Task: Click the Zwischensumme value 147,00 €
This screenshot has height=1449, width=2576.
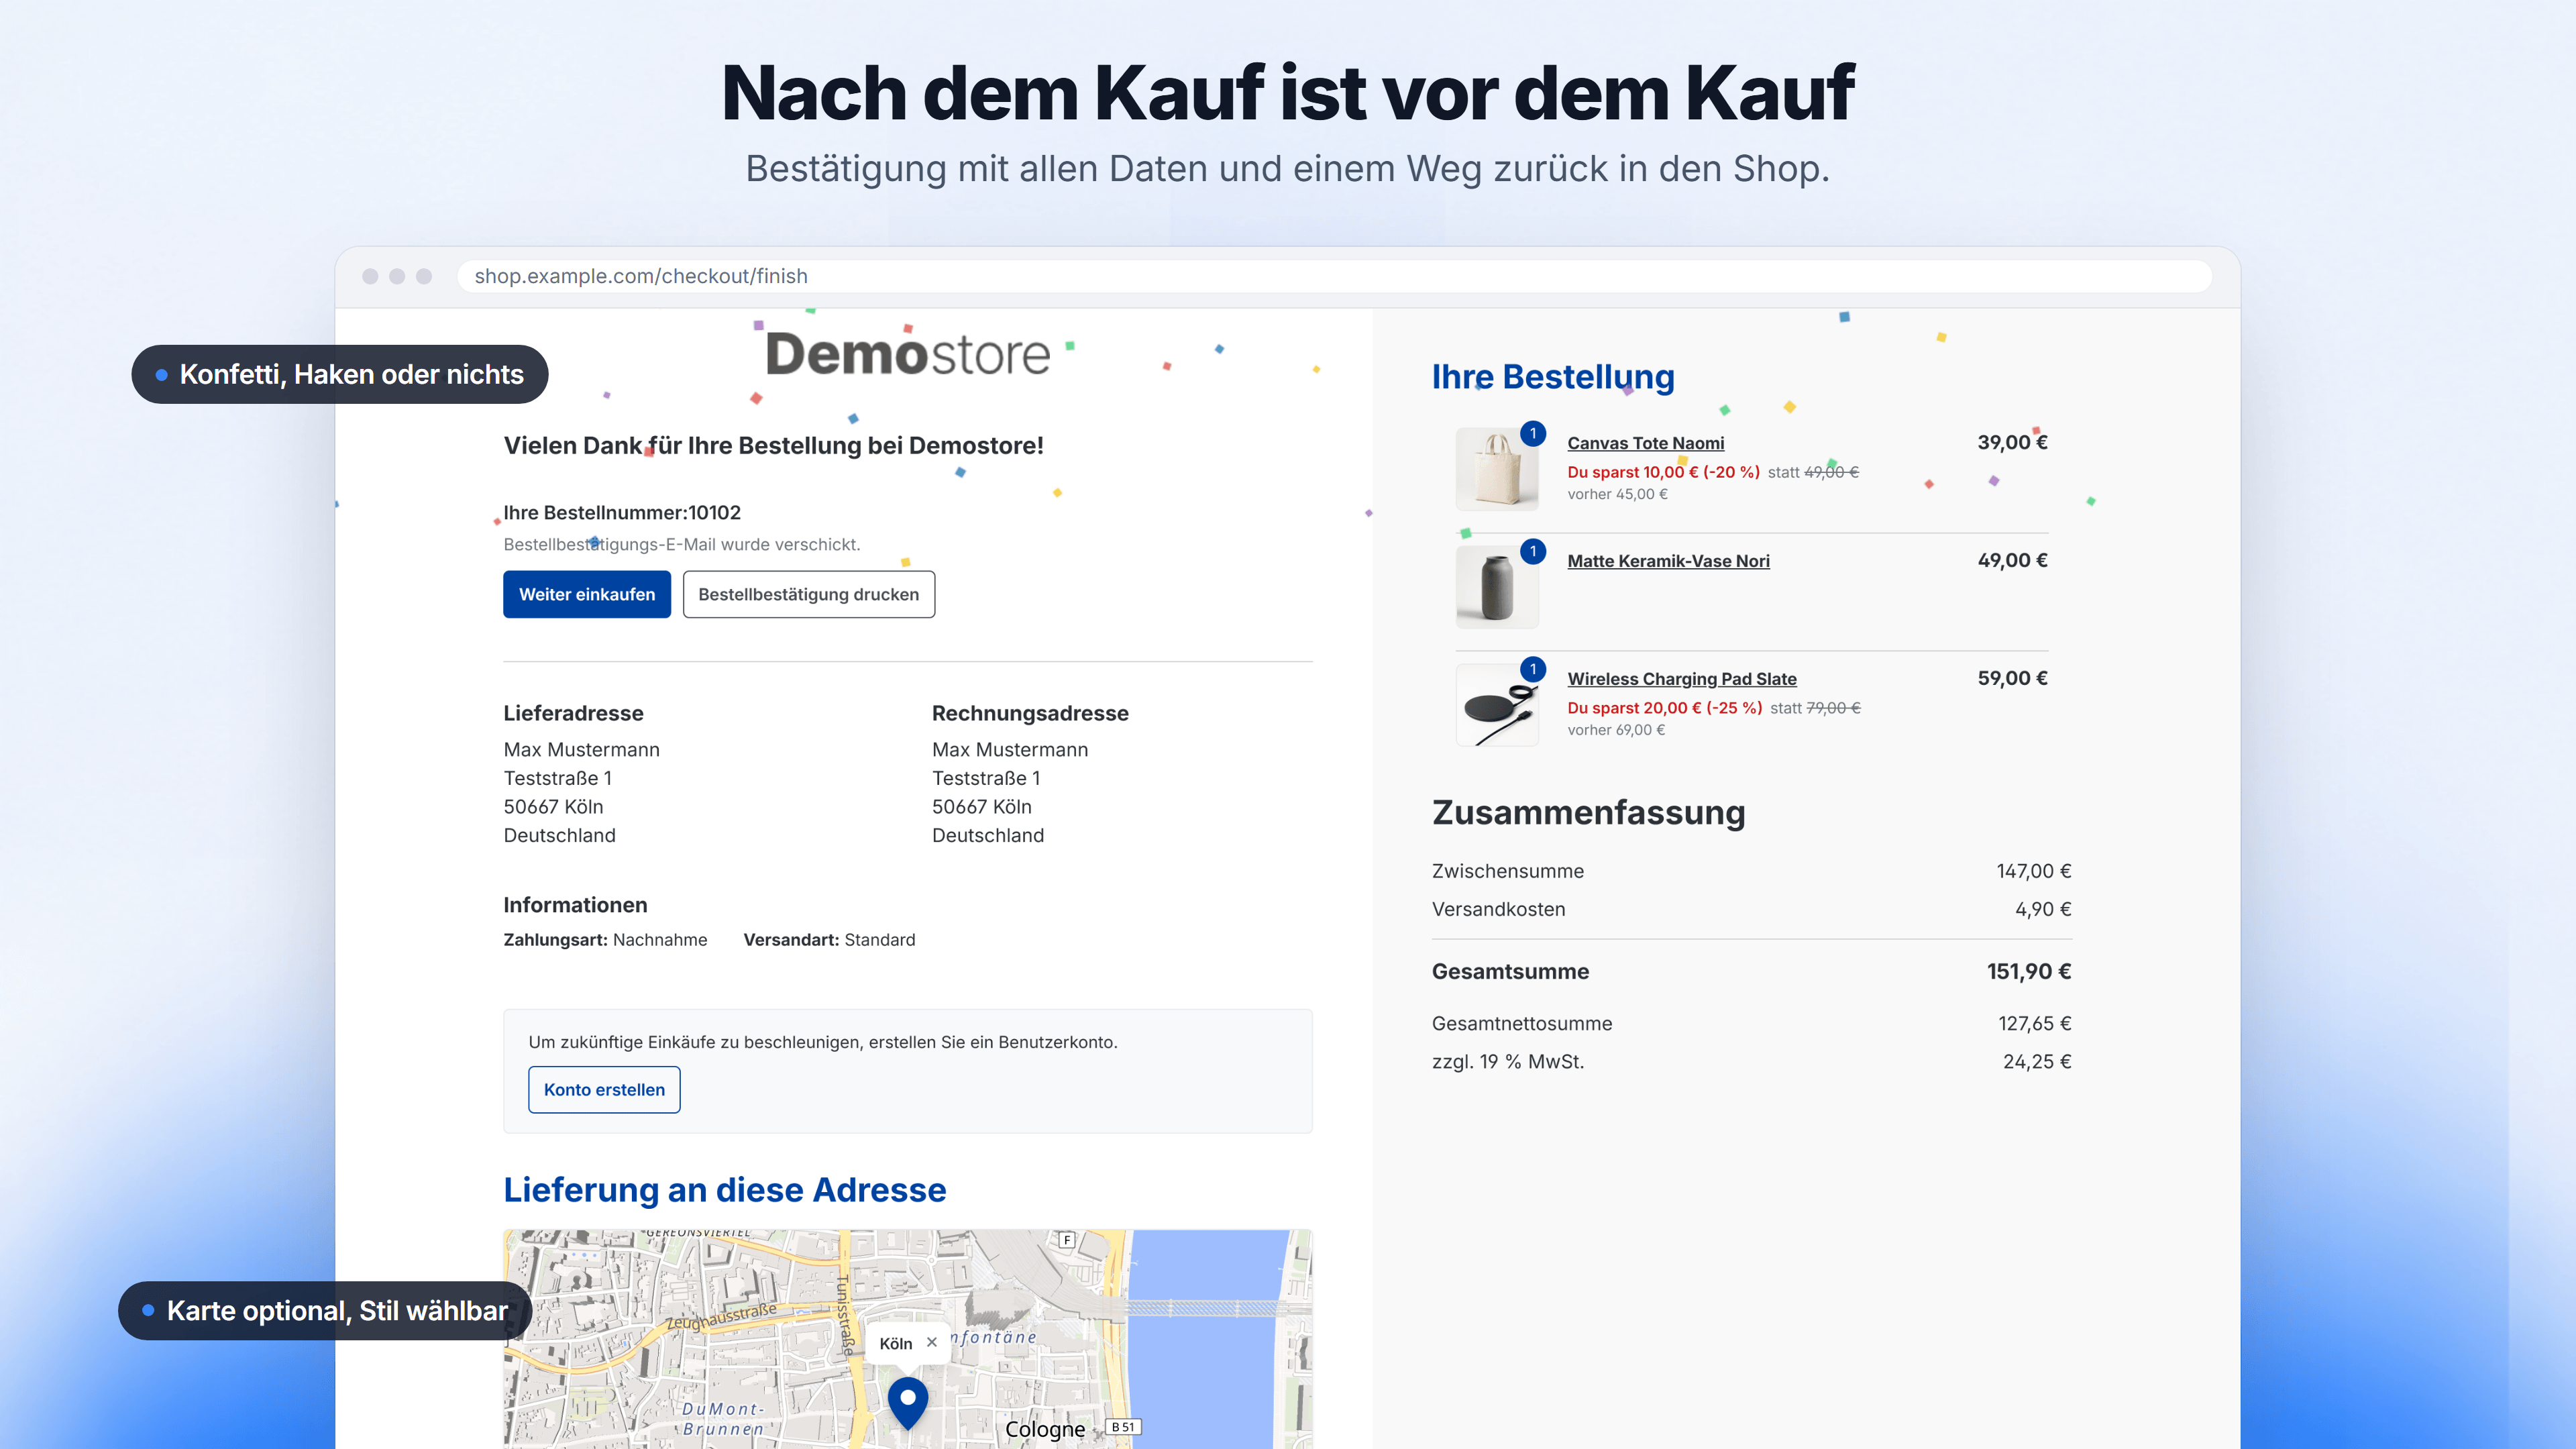Action: [2034, 871]
